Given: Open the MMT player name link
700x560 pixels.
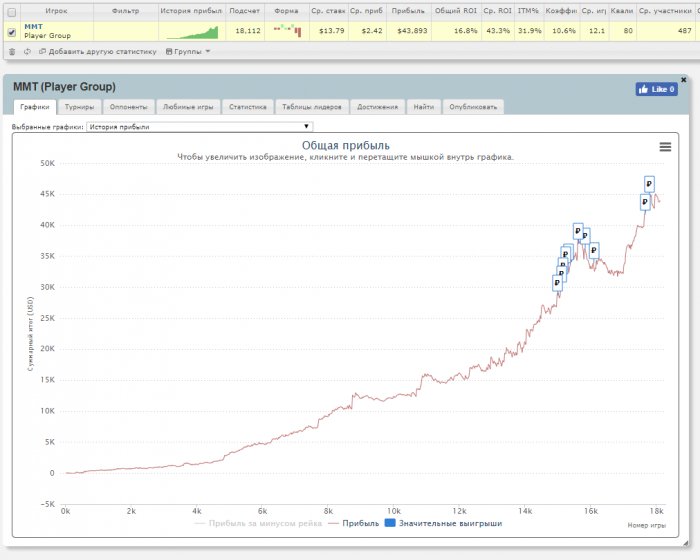Looking at the screenshot, I should pyautogui.click(x=32, y=27).
